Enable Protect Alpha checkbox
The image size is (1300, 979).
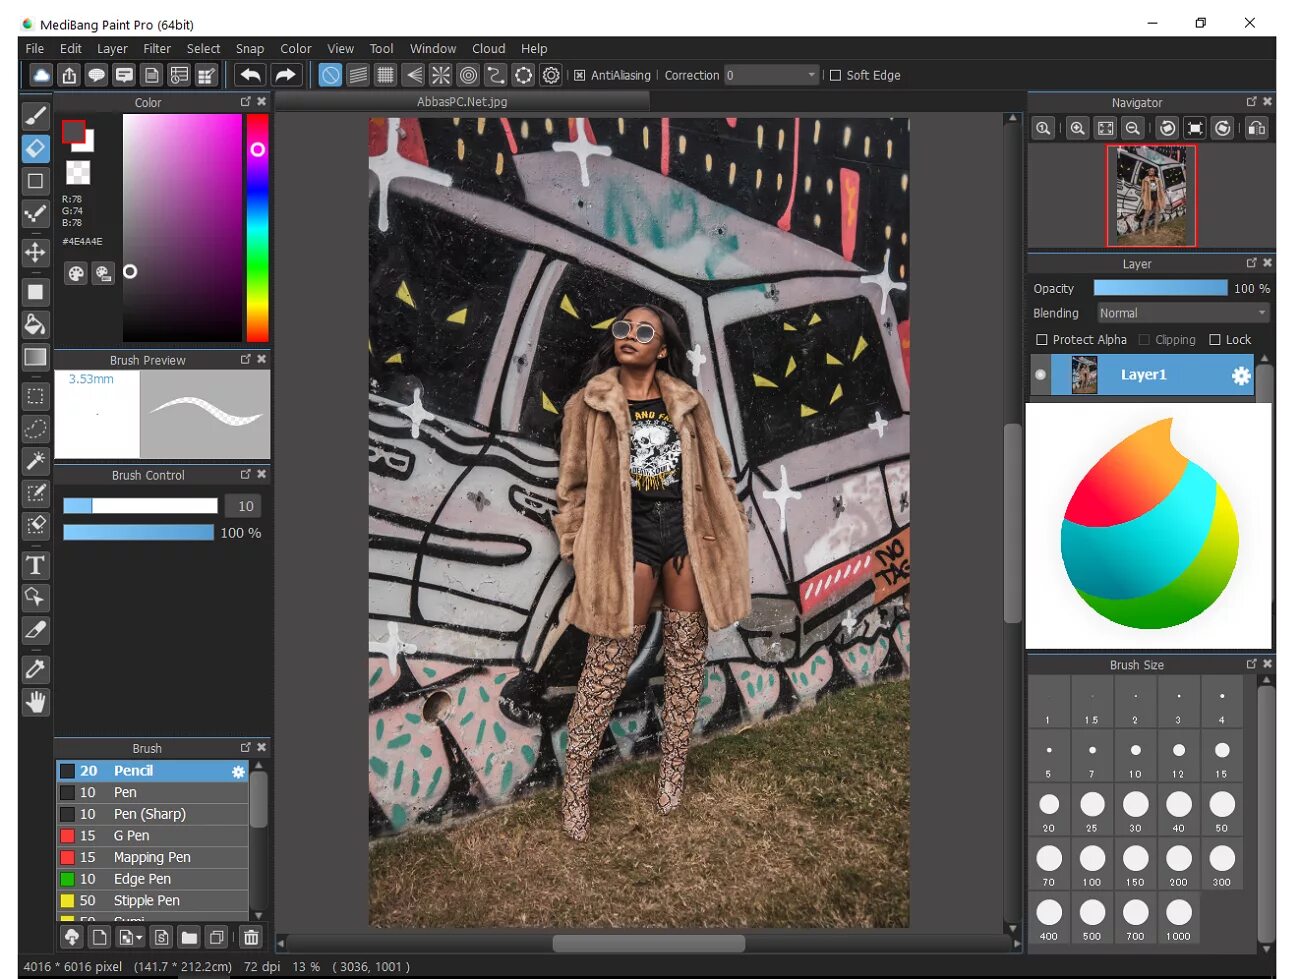click(1042, 340)
